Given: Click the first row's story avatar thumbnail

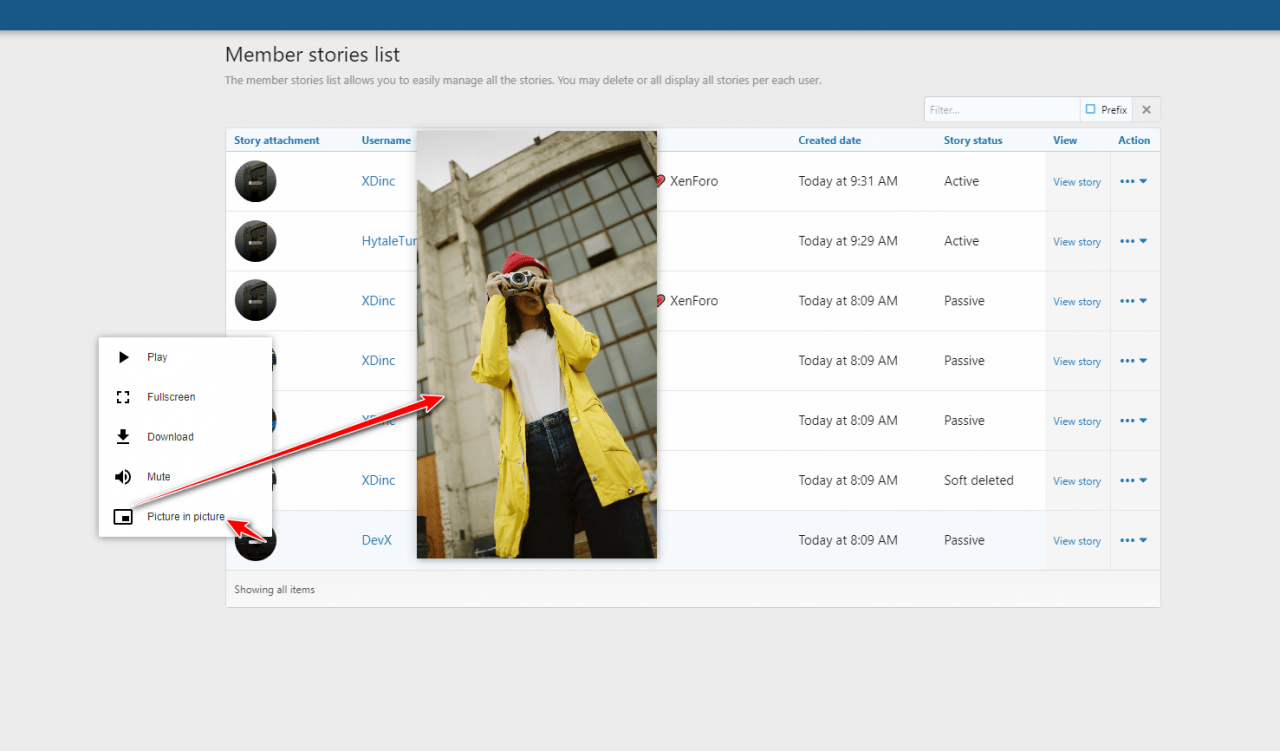Looking at the screenshot, I should tap(255, 181).
